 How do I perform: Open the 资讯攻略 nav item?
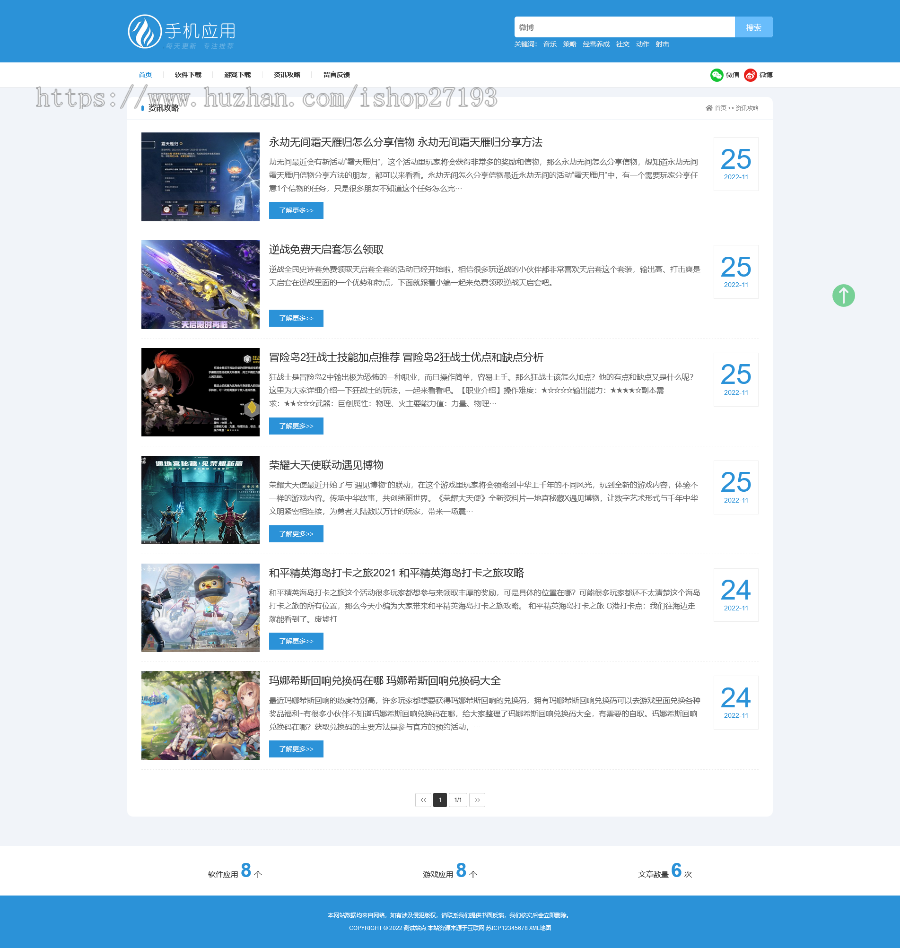click(x=287, y=75)
